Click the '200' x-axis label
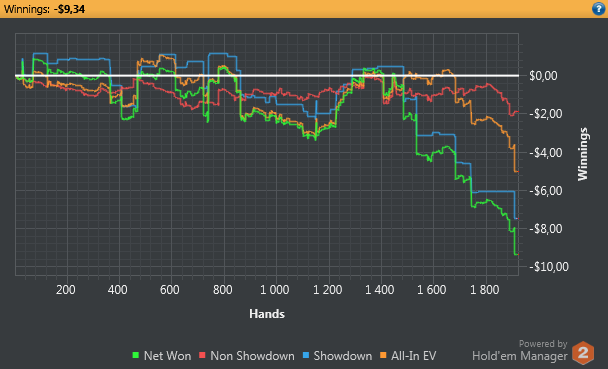The width and height of the screenshot is (608, 369). (x=66, y=290)
